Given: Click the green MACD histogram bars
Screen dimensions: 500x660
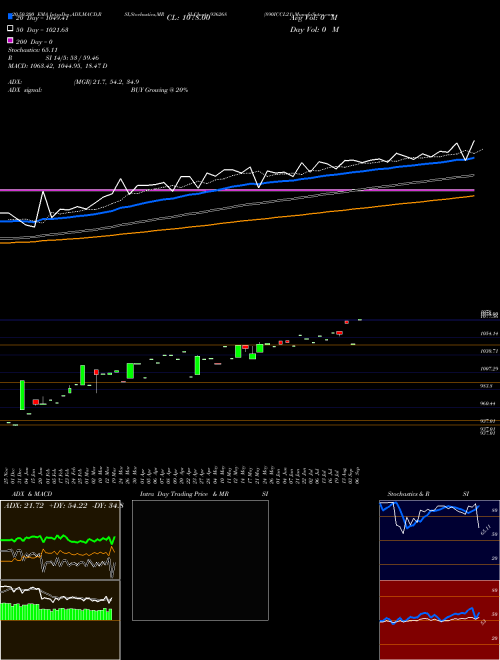Looking at the screenshot, I should coord(56,612).
